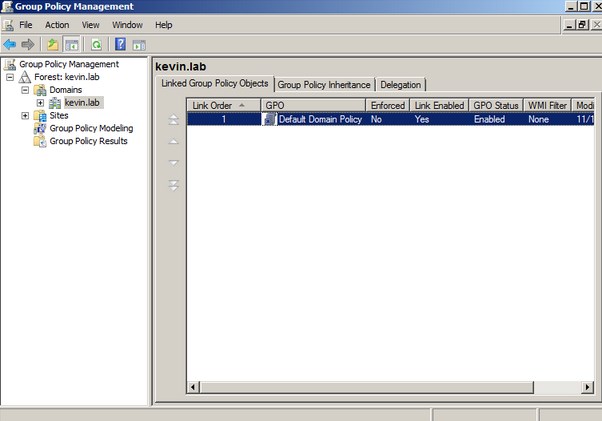Move link down with single down arrow

(174, 163)
